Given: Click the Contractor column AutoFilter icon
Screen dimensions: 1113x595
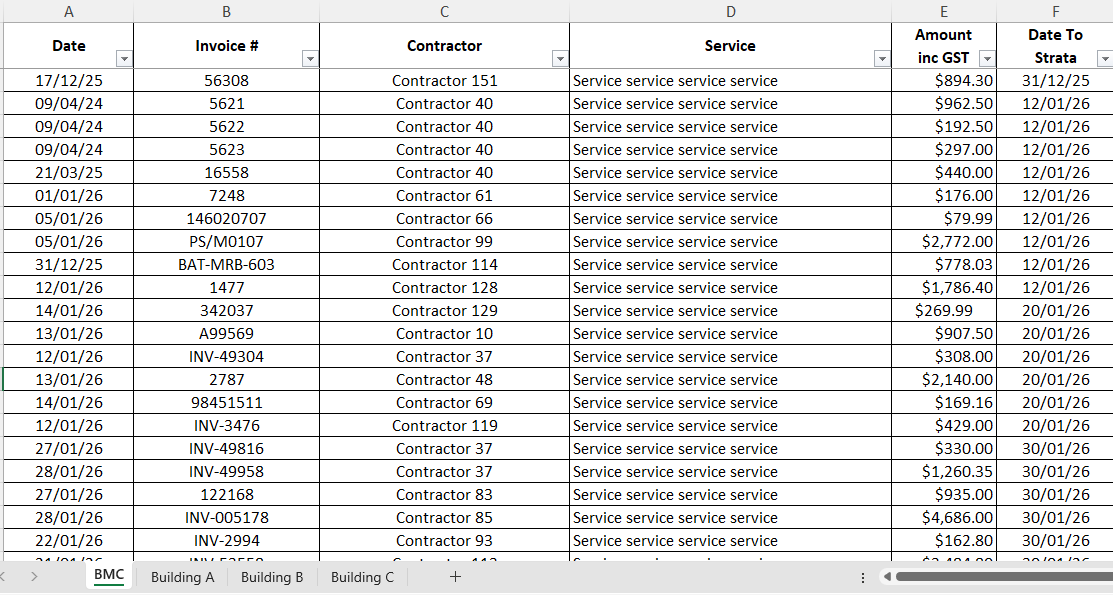Looking at the screenshot, I should (x=560, y=58).
